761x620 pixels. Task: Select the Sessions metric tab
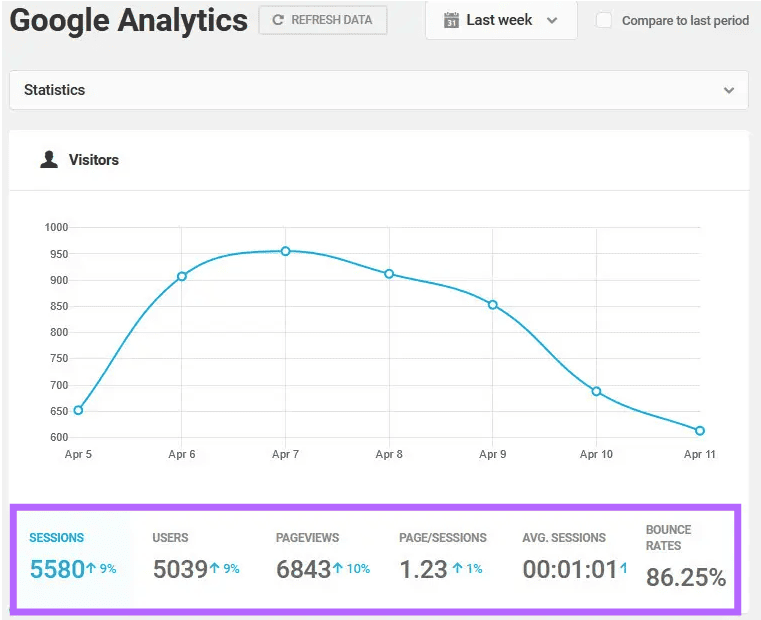72,558
